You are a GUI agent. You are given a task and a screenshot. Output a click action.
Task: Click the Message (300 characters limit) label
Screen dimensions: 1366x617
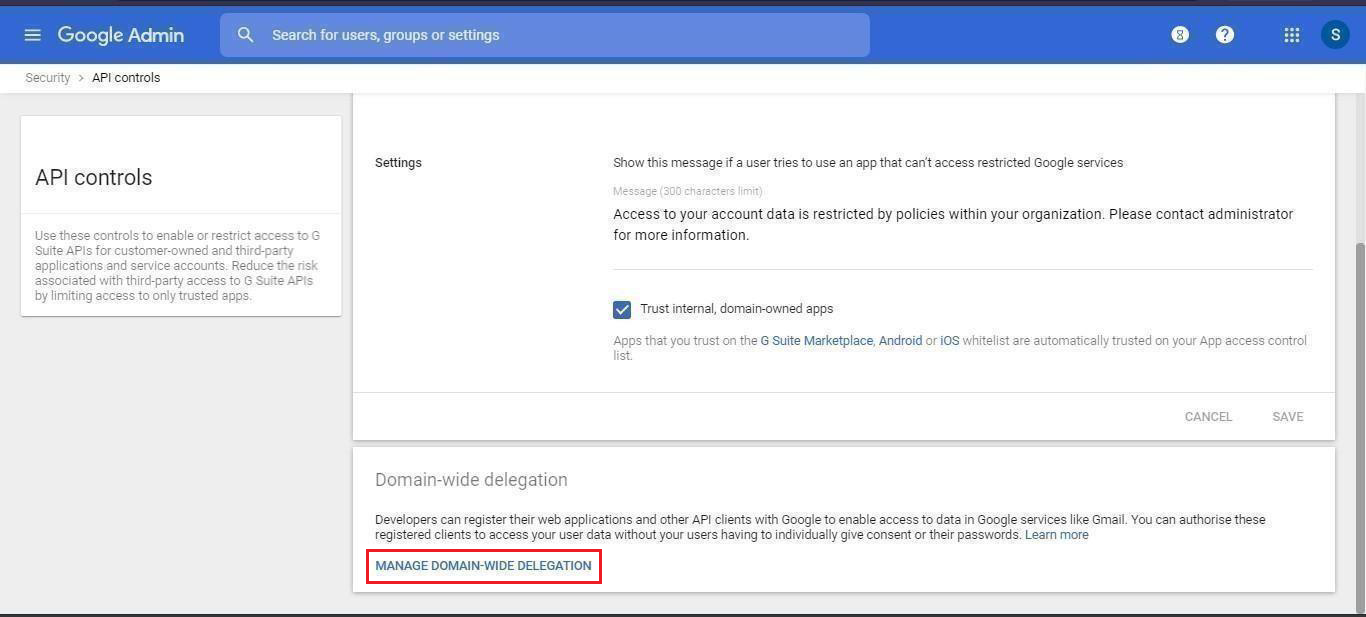coord(688,191)
